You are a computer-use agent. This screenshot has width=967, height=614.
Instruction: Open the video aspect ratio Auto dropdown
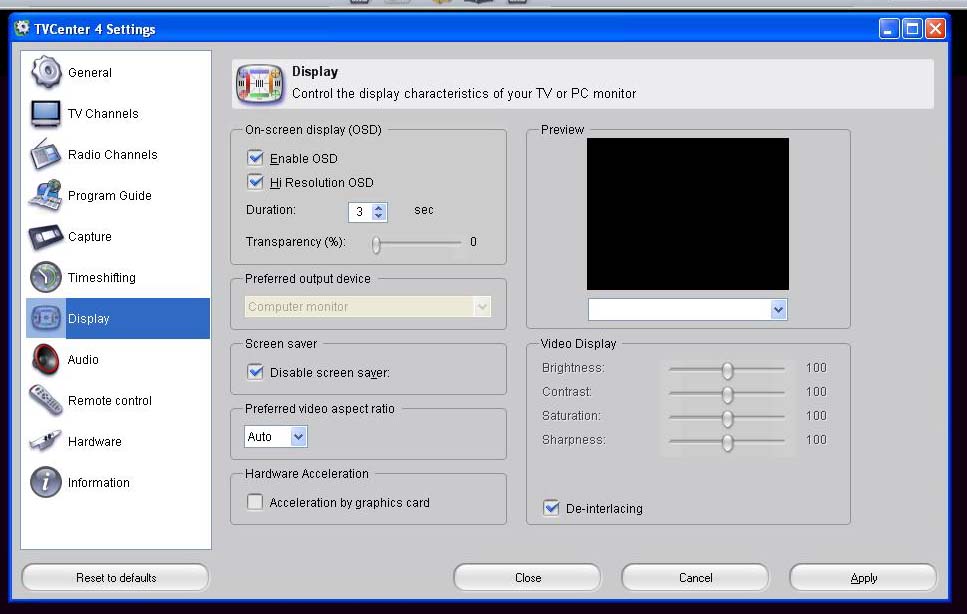(298, 436)
